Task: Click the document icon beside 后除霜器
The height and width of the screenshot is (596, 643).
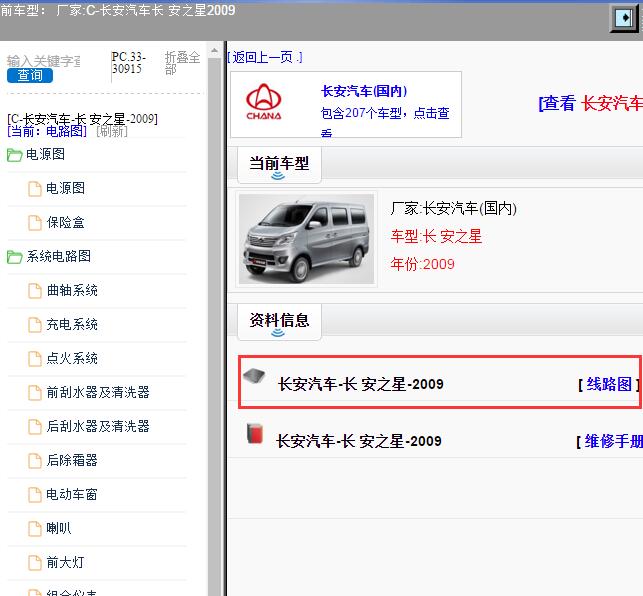Action: click(x=35, y=461)
